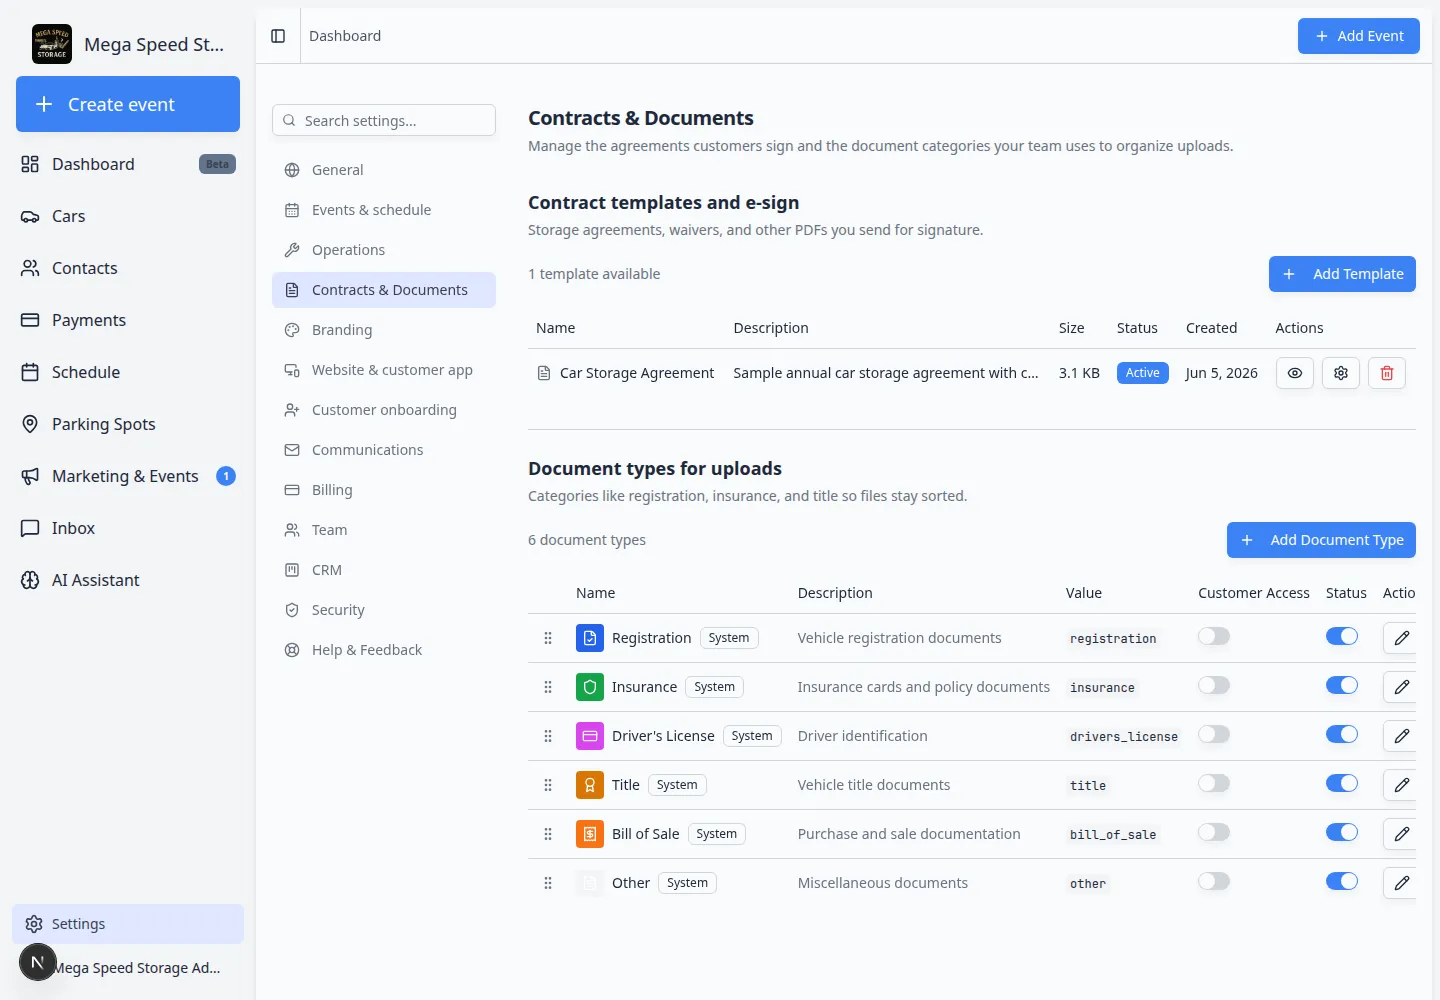Edit the Driver's License document type
Screen dimensions: 1440x1000
point(1402,736)
